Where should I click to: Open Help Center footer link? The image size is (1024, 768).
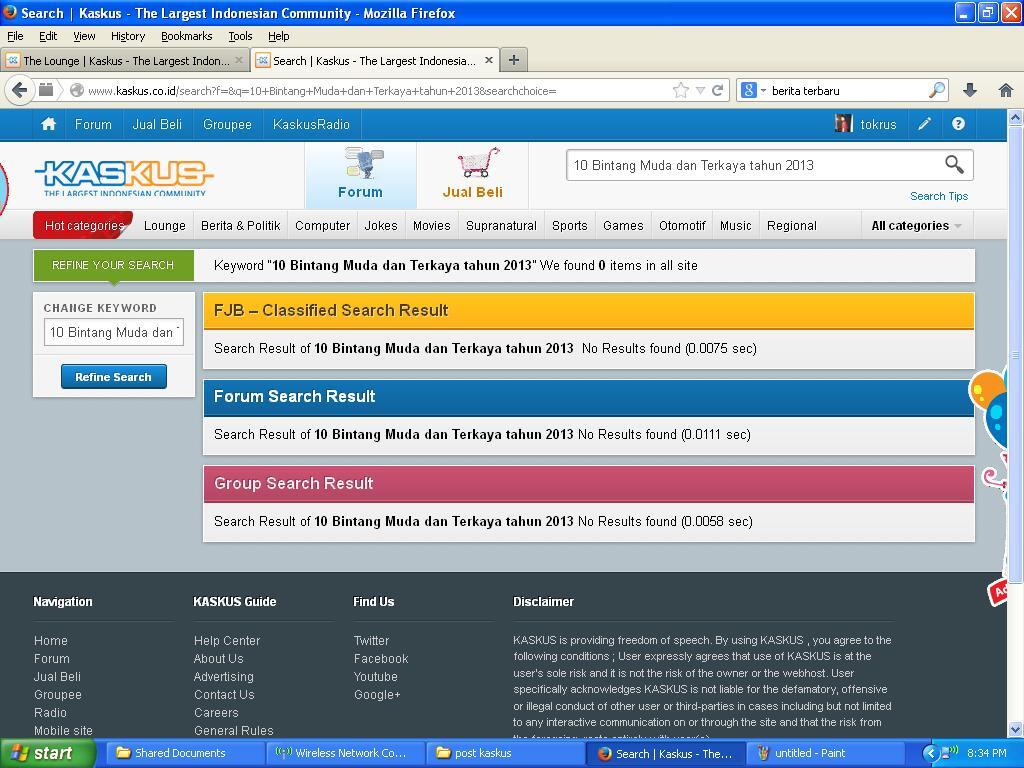(x=227, y=641)
